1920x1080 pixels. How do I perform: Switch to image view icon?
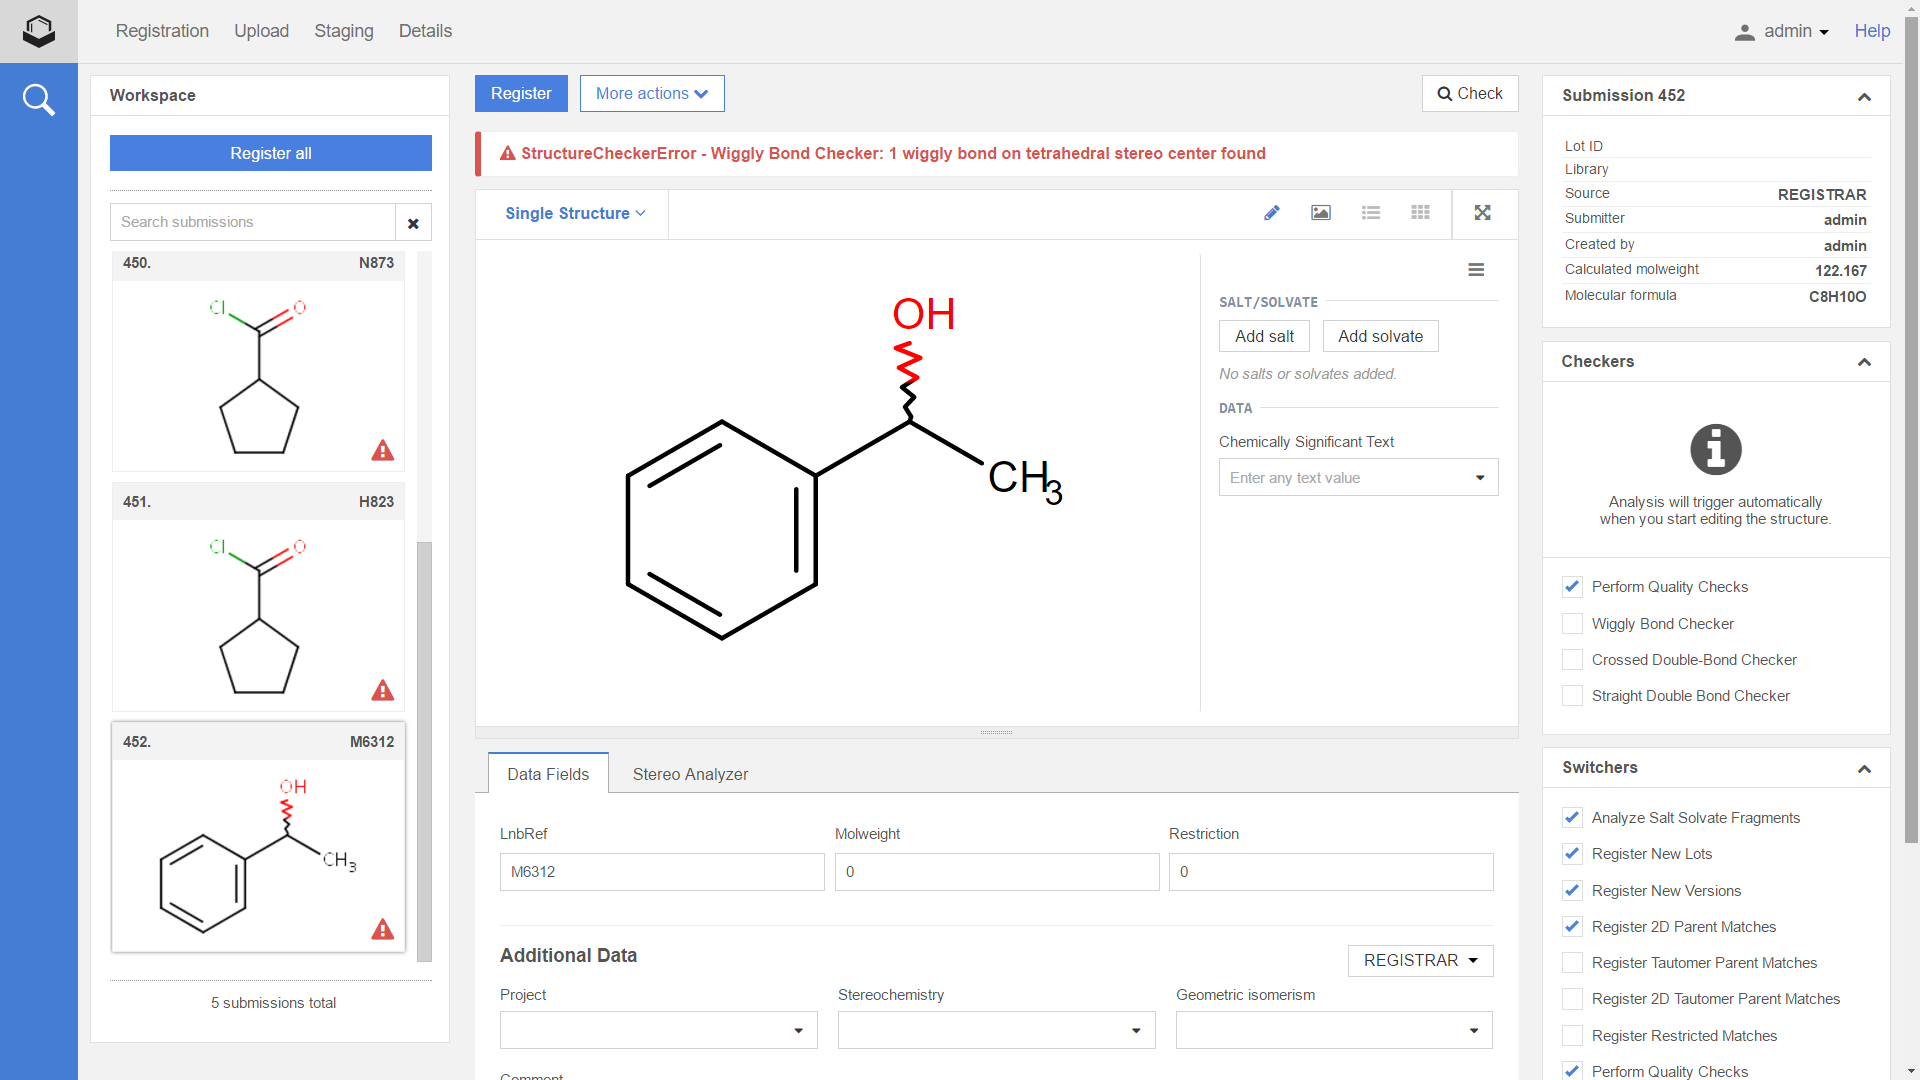pyautogui.click(x=1321, y=213)
